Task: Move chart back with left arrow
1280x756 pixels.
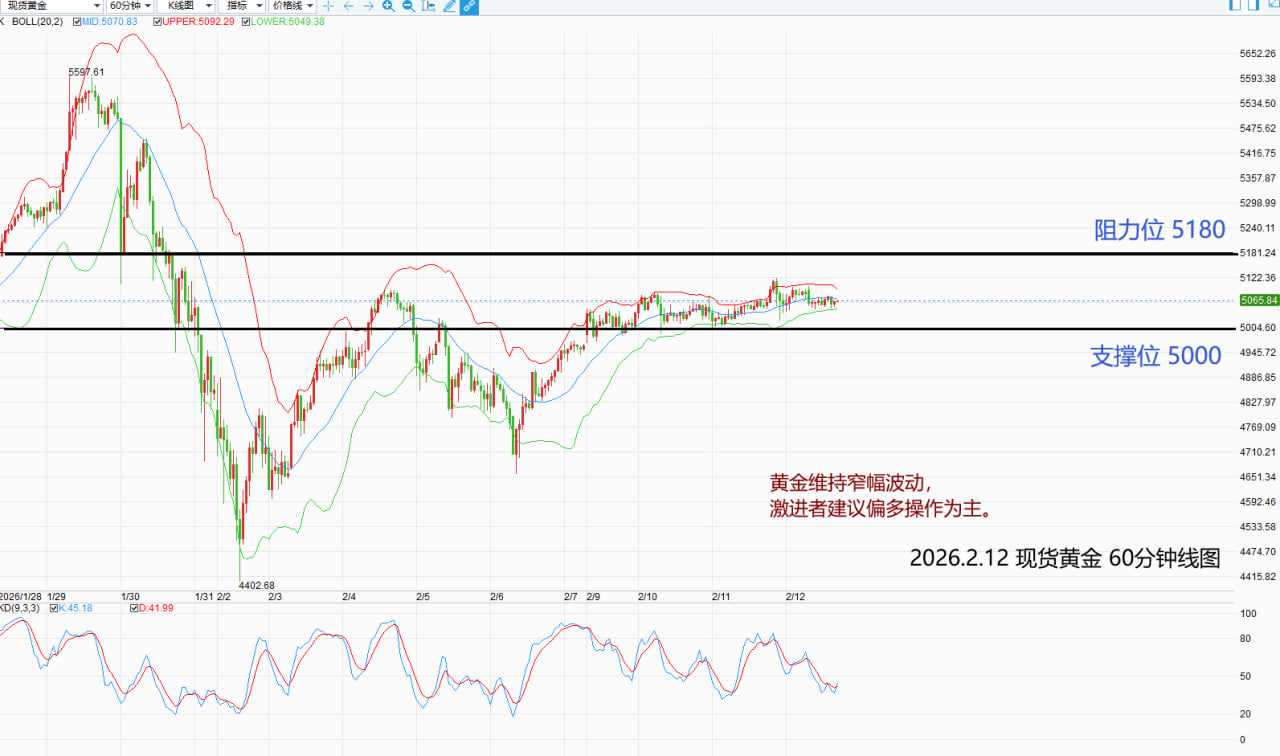Action: click(x=349, y=6)
